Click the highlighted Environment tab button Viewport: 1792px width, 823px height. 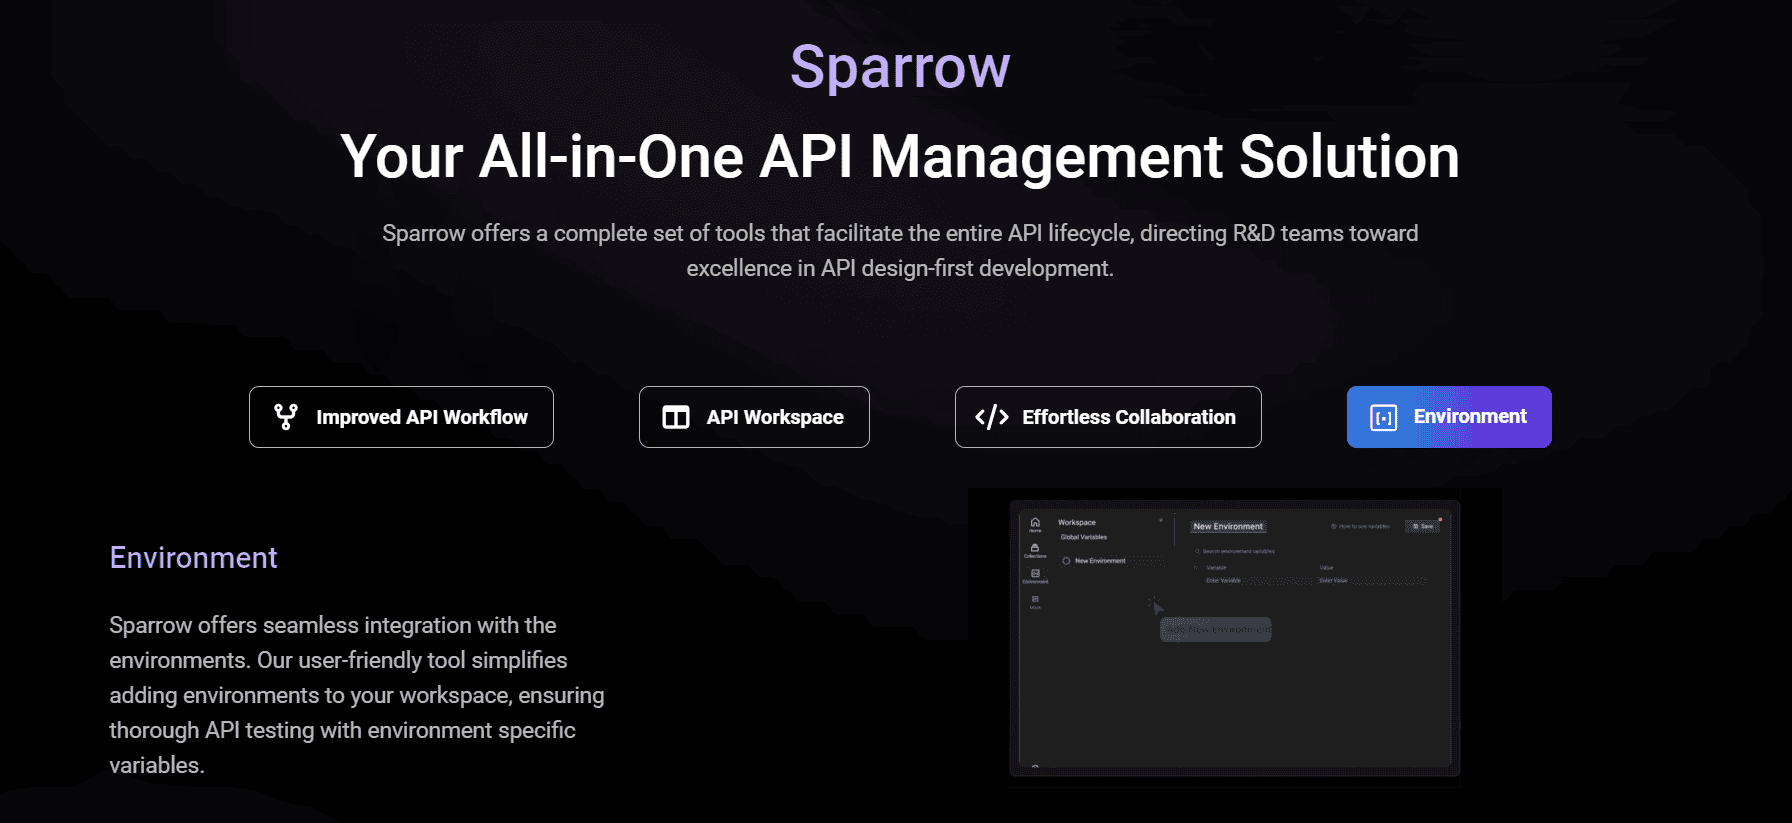coord(1449,417)
